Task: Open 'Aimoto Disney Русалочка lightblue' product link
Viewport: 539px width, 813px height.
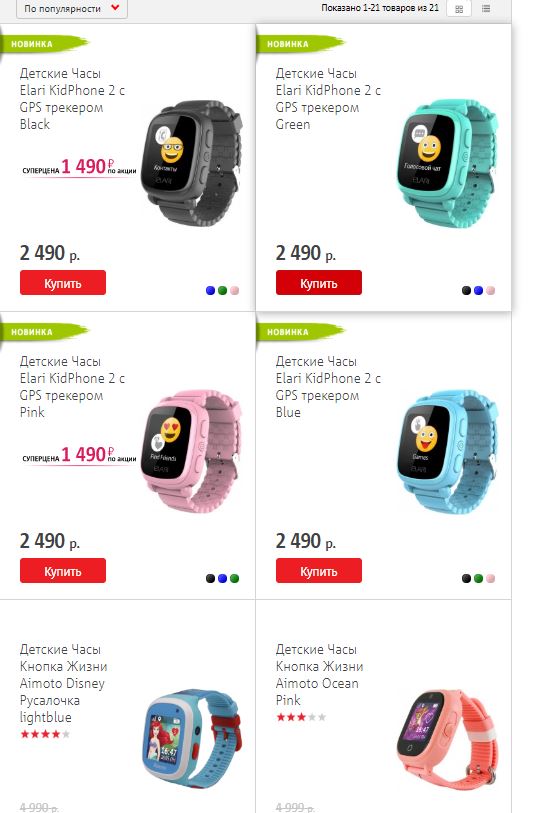Action: (x=63, y=683)
